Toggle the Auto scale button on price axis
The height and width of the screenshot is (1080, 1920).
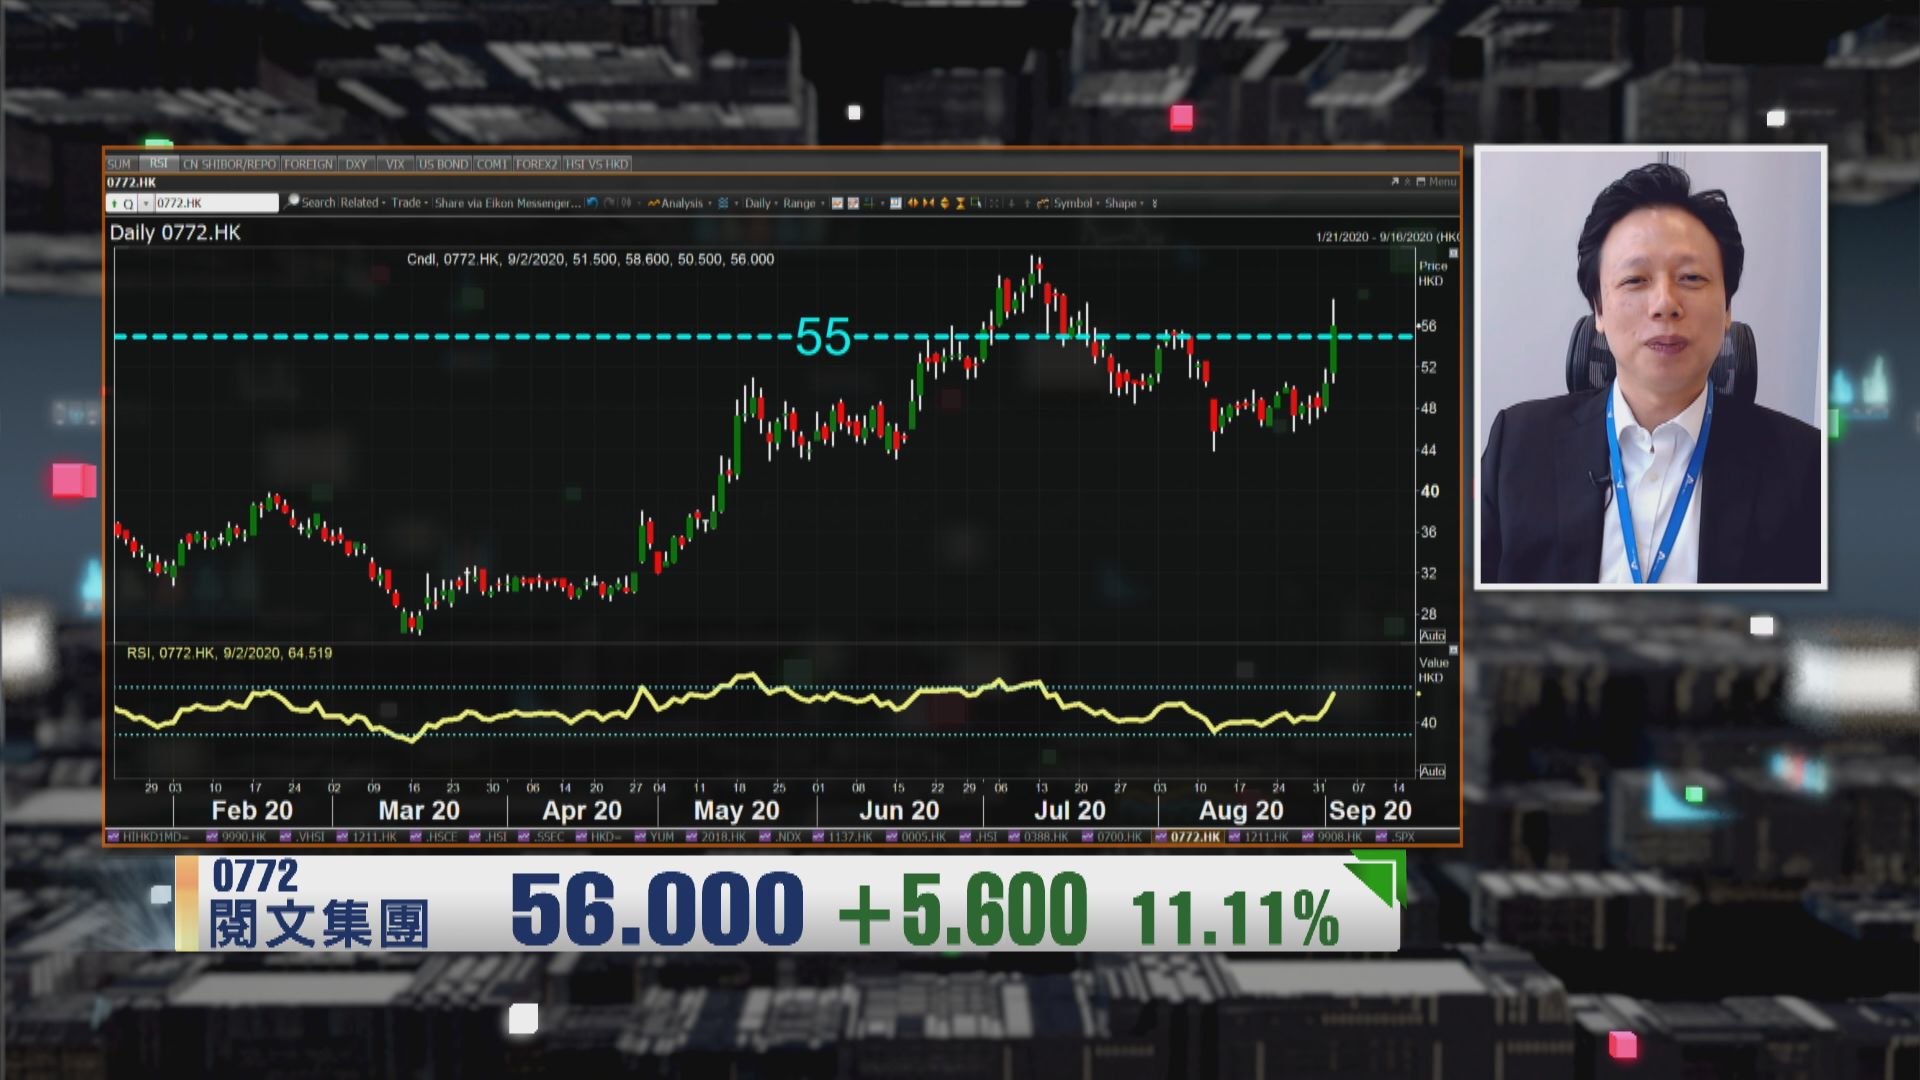click(1432, 636)
